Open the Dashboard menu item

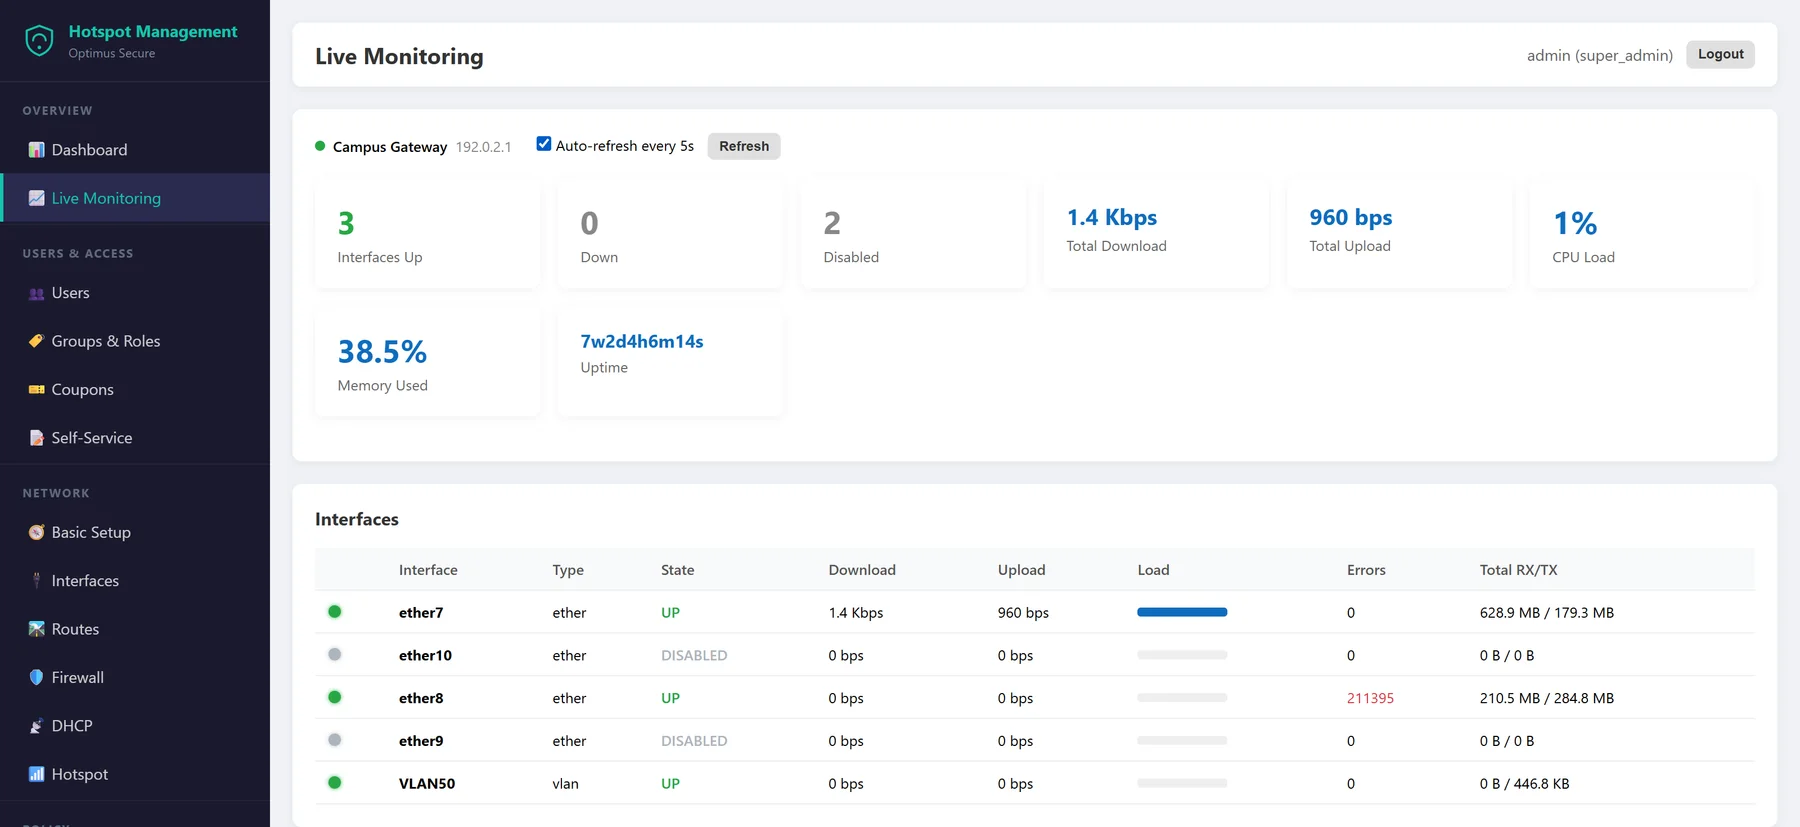135,150
